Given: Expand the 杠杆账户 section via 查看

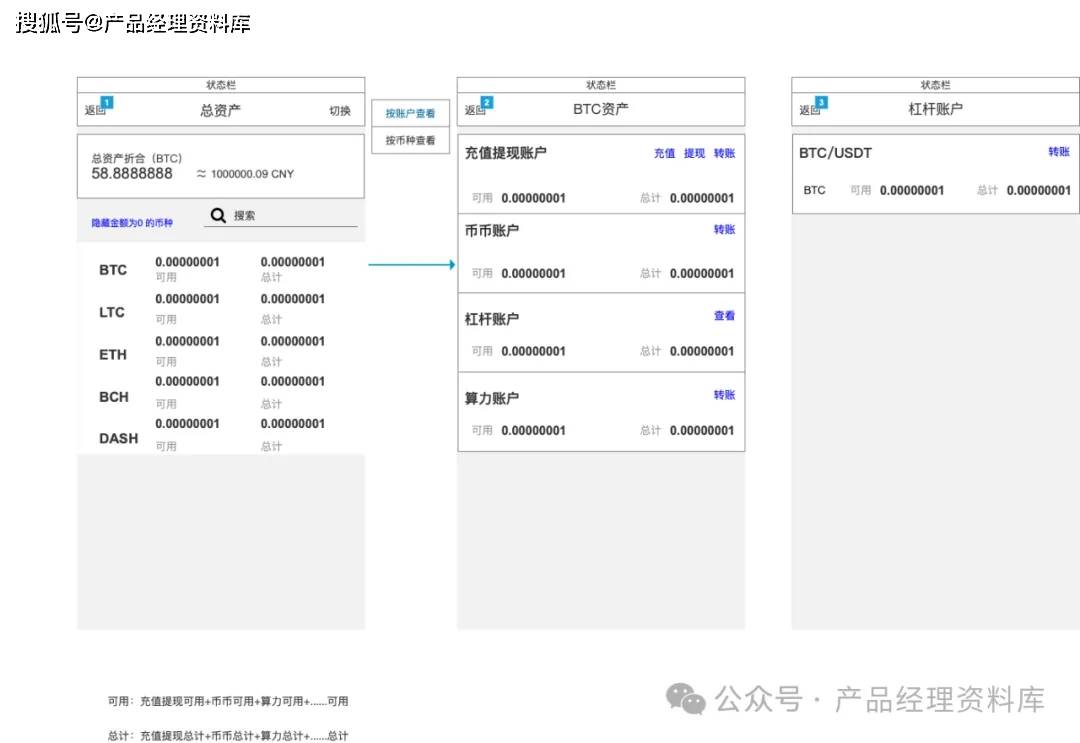Looking at the screenshot, I should pos(724,315).
